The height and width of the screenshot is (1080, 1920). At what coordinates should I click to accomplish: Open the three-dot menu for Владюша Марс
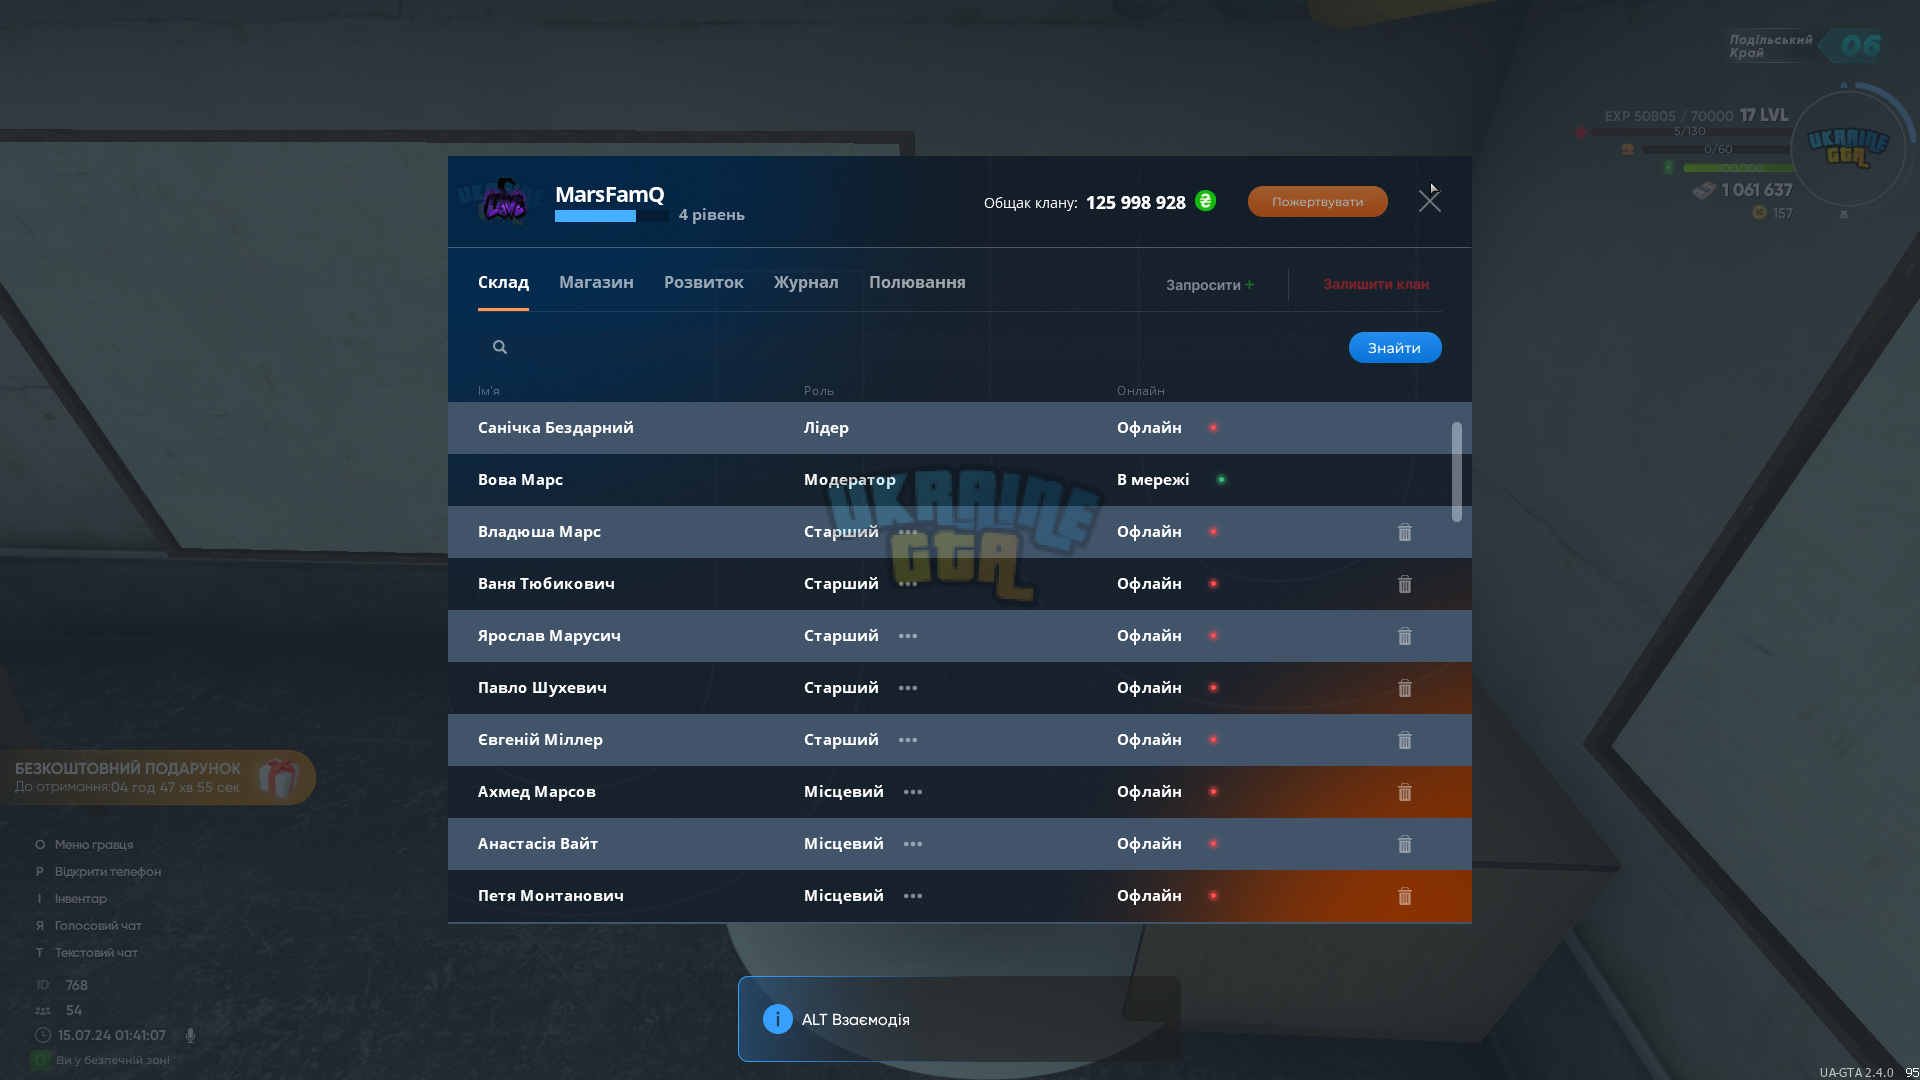tap(908, 532)
